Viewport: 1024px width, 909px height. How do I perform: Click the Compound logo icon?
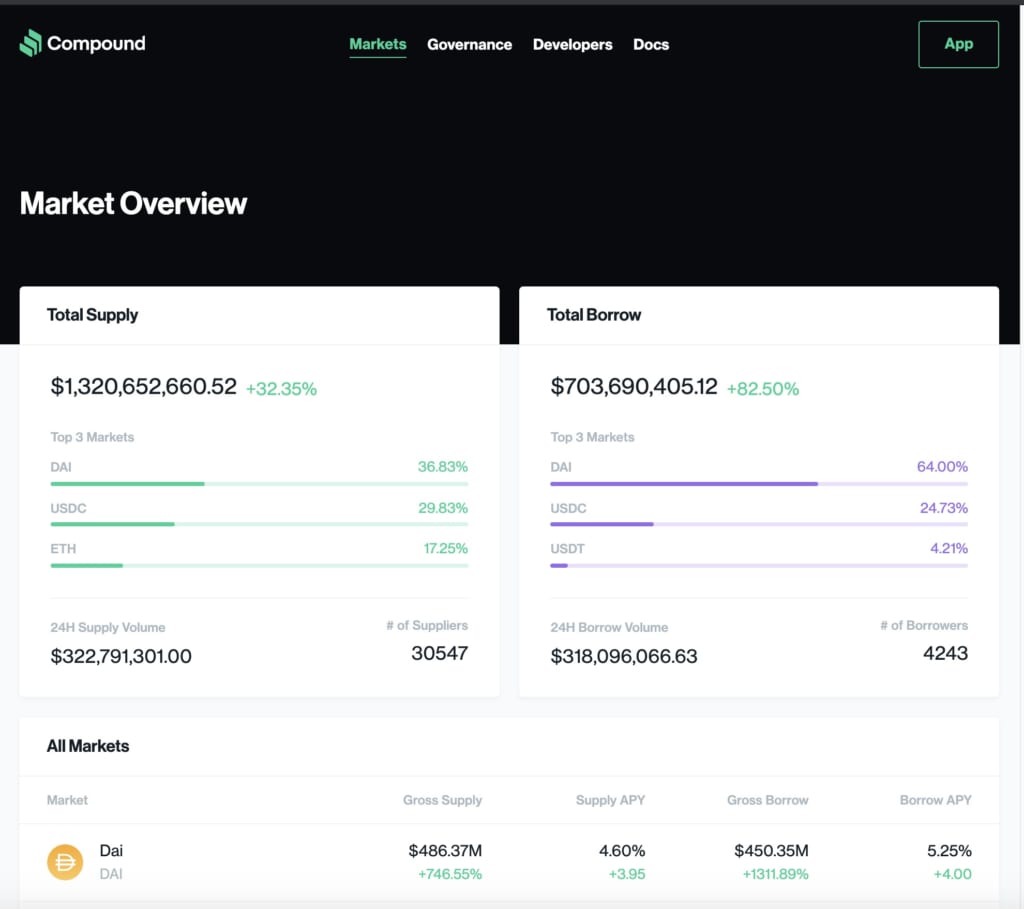point(31,43)
